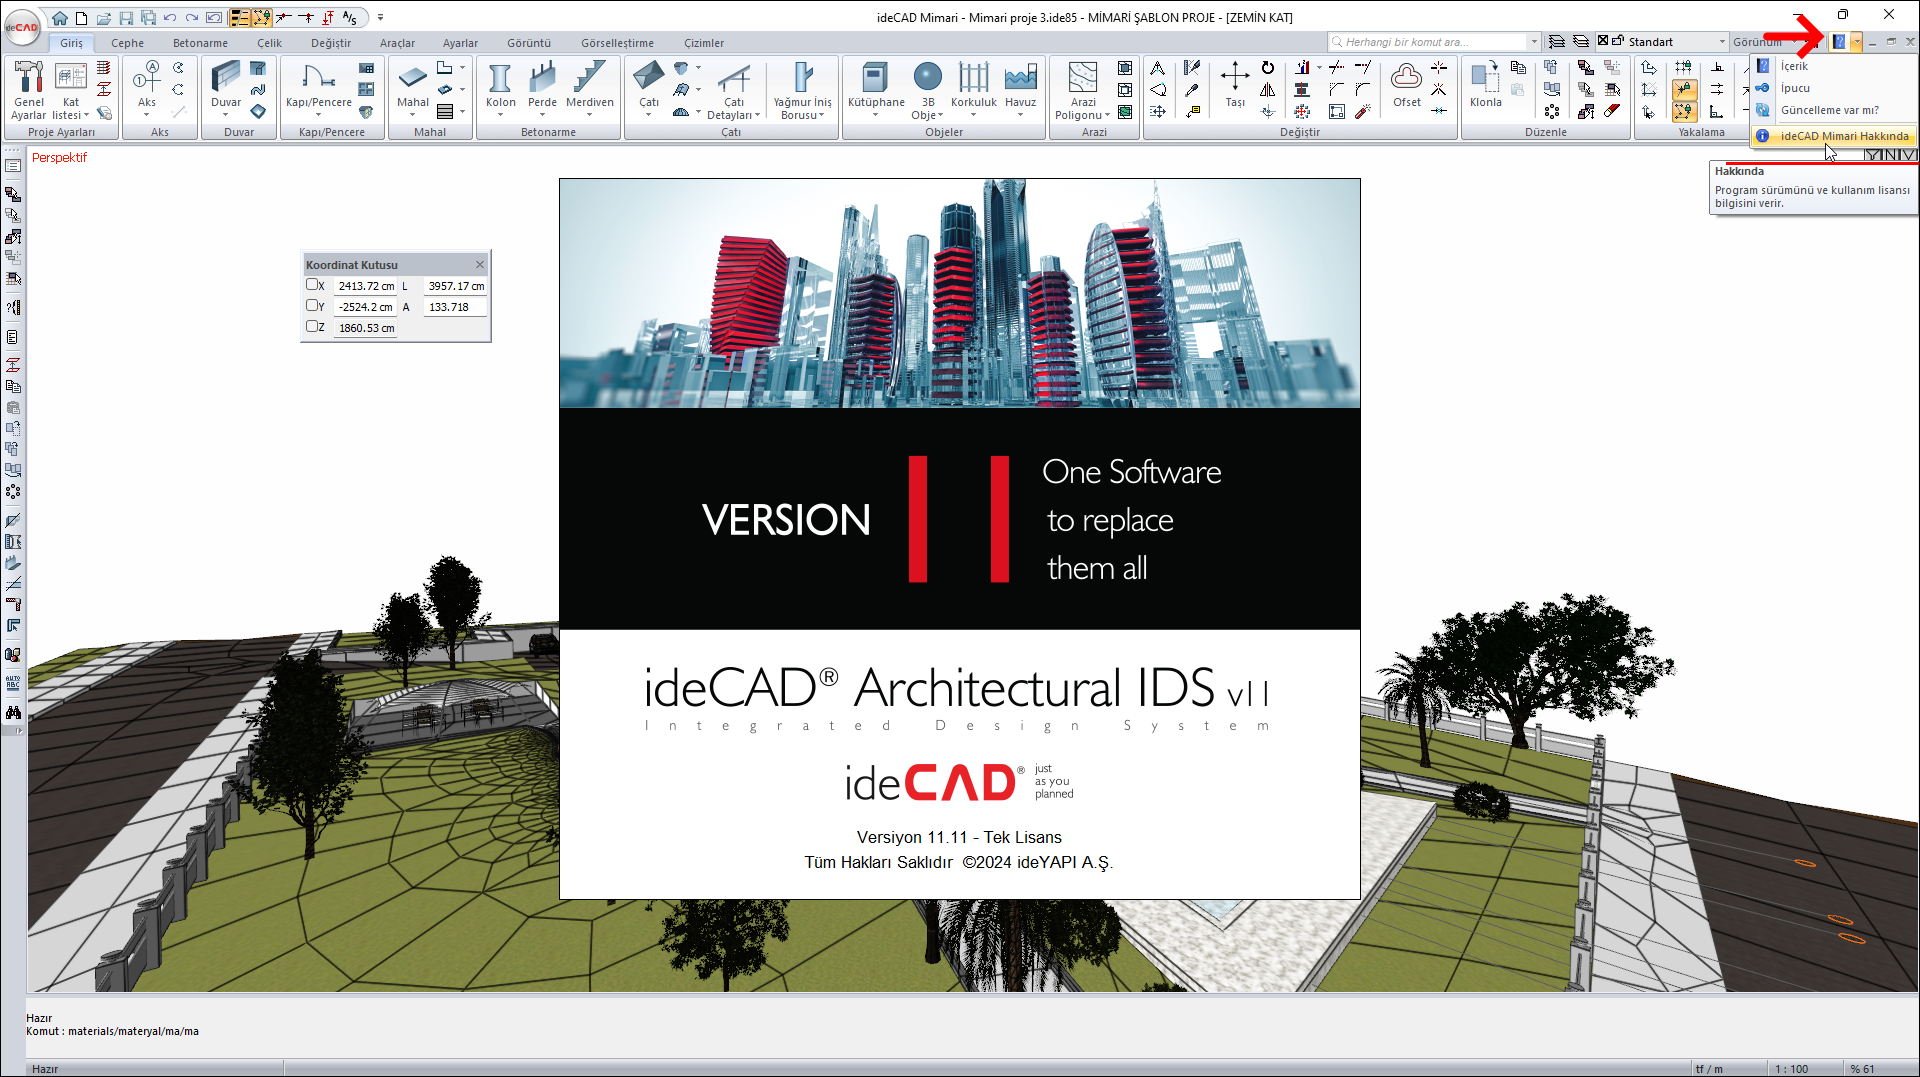Screen dimensions: 1920x1077
Task: Close the Koordinat Kutusu panel
Action: [480, 265]
